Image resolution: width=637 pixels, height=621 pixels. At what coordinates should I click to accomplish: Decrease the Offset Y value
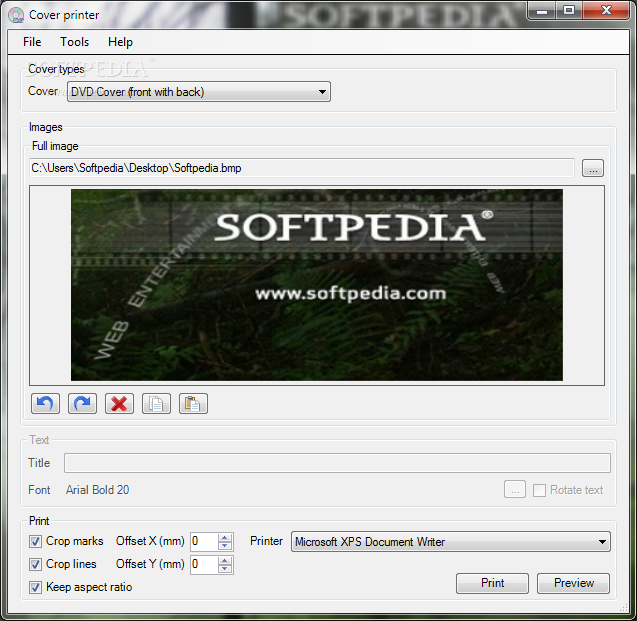click(225, 569)
